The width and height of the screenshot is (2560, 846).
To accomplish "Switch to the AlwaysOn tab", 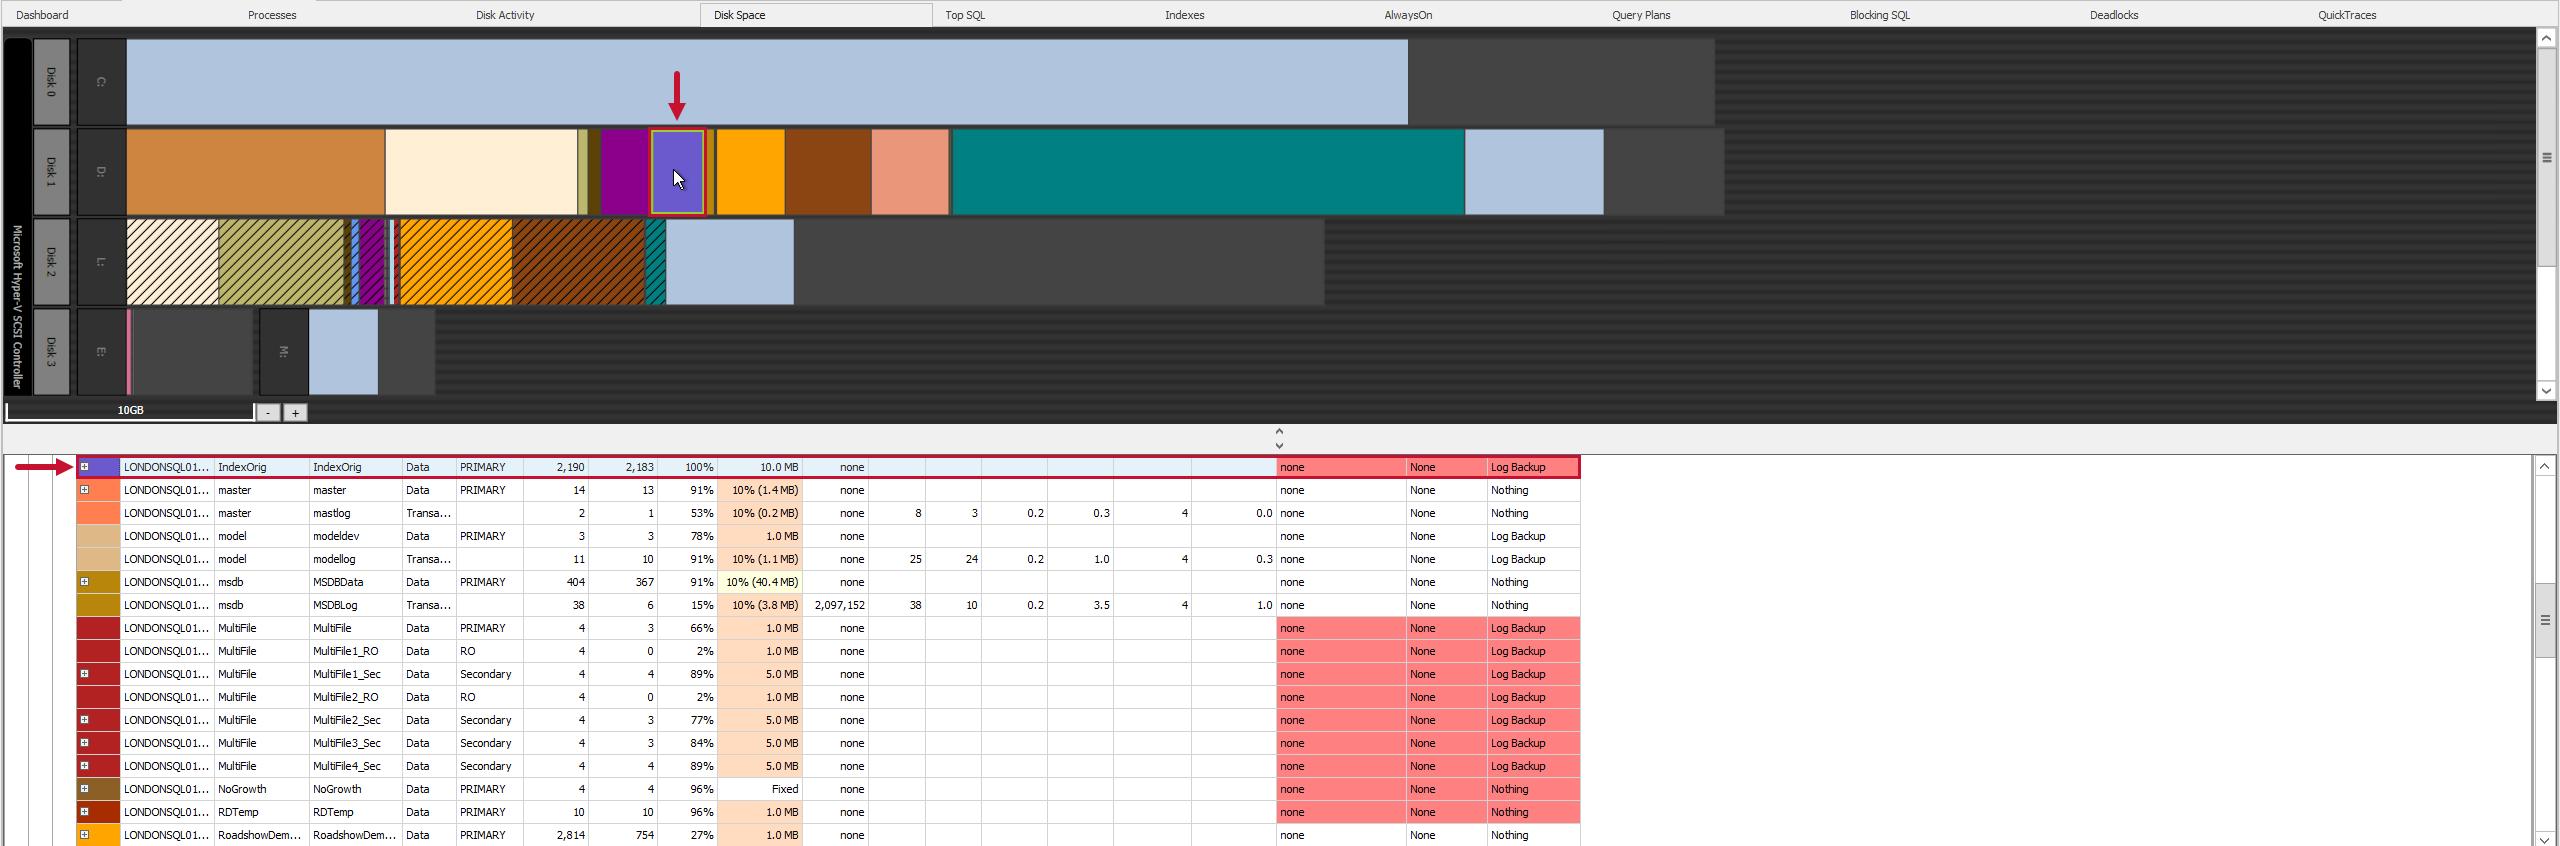I will [x=1408, y=15].
